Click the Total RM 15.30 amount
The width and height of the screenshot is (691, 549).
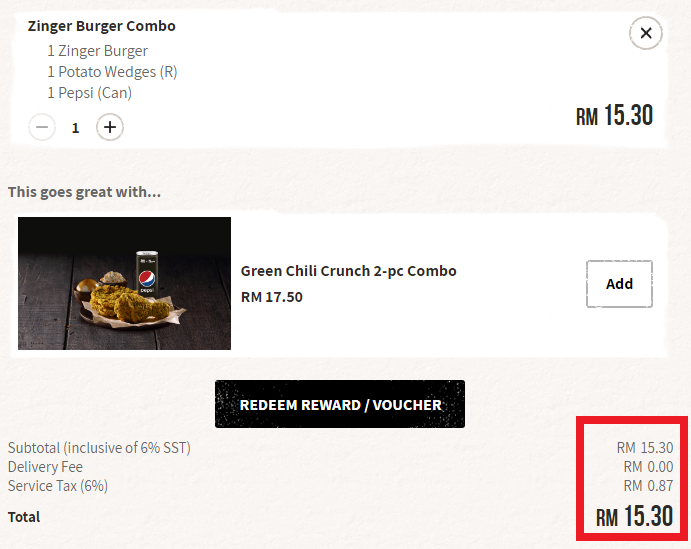(x=635, y=516)
